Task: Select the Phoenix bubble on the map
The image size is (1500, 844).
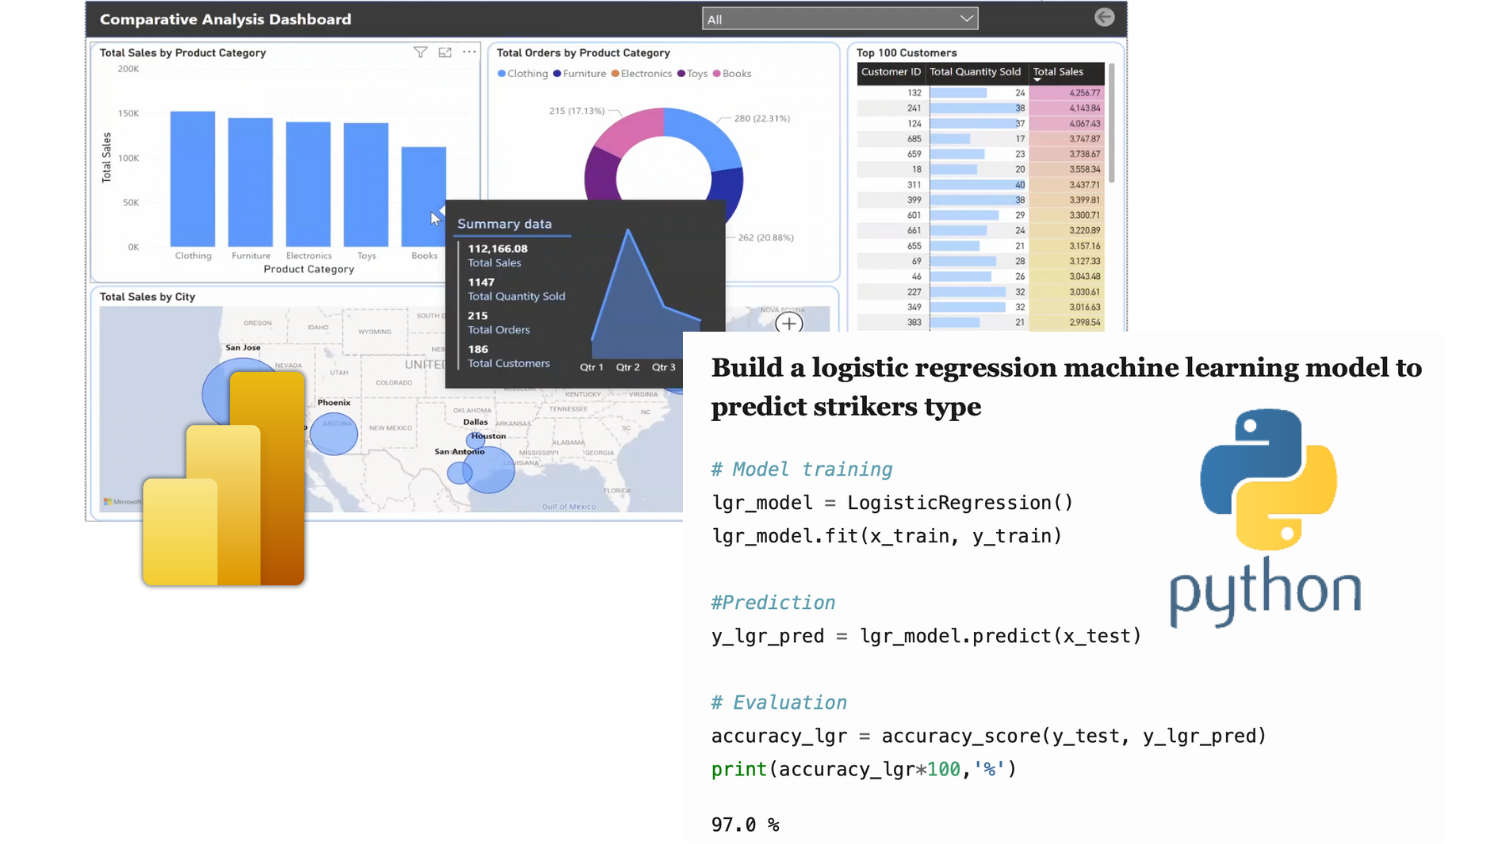Action: pos(333,434)
